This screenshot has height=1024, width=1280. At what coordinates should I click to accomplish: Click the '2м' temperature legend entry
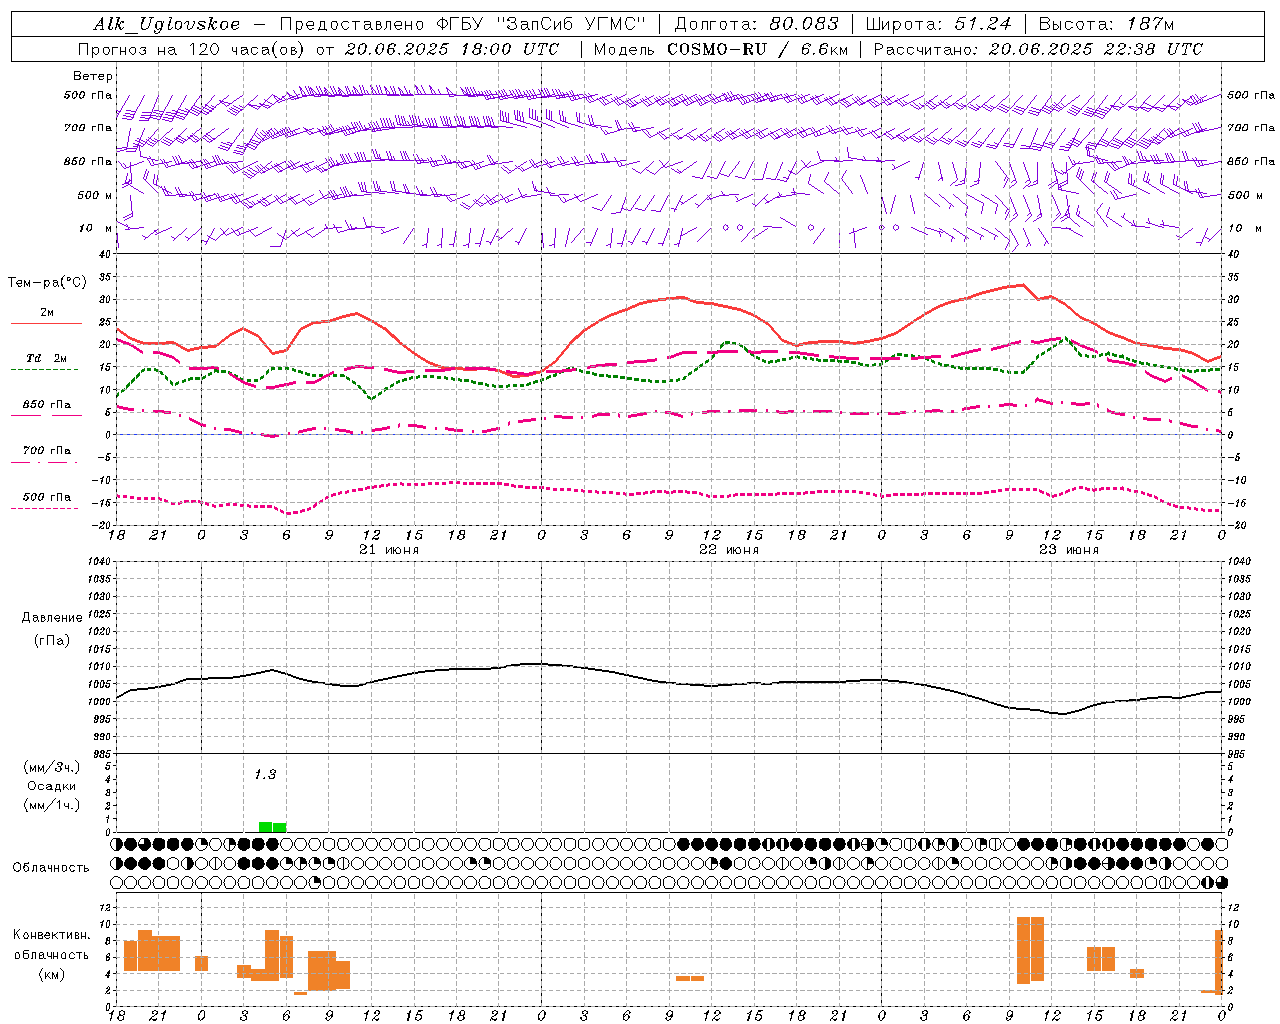[47, 313]
